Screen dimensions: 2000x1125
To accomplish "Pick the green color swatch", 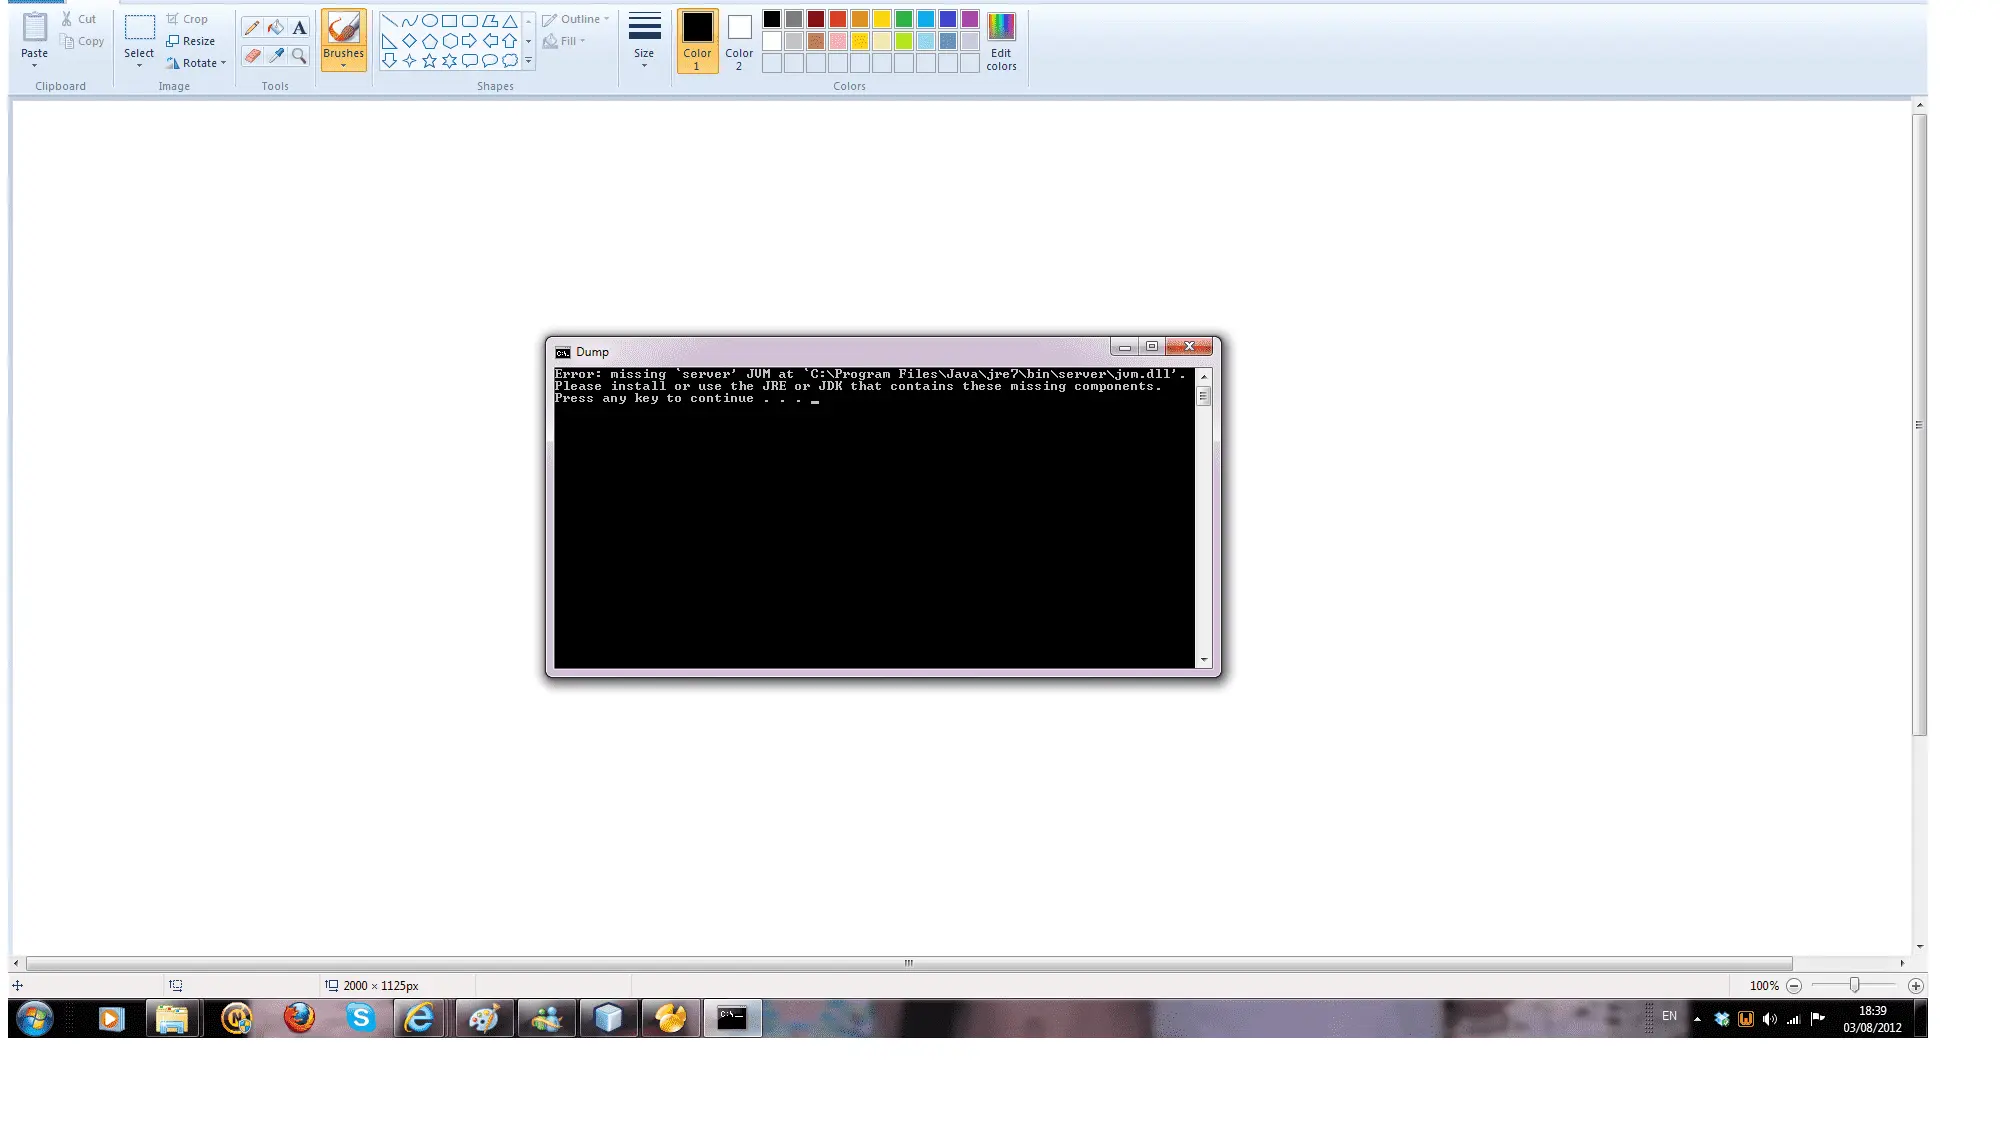I will click(x=904, y=19).
